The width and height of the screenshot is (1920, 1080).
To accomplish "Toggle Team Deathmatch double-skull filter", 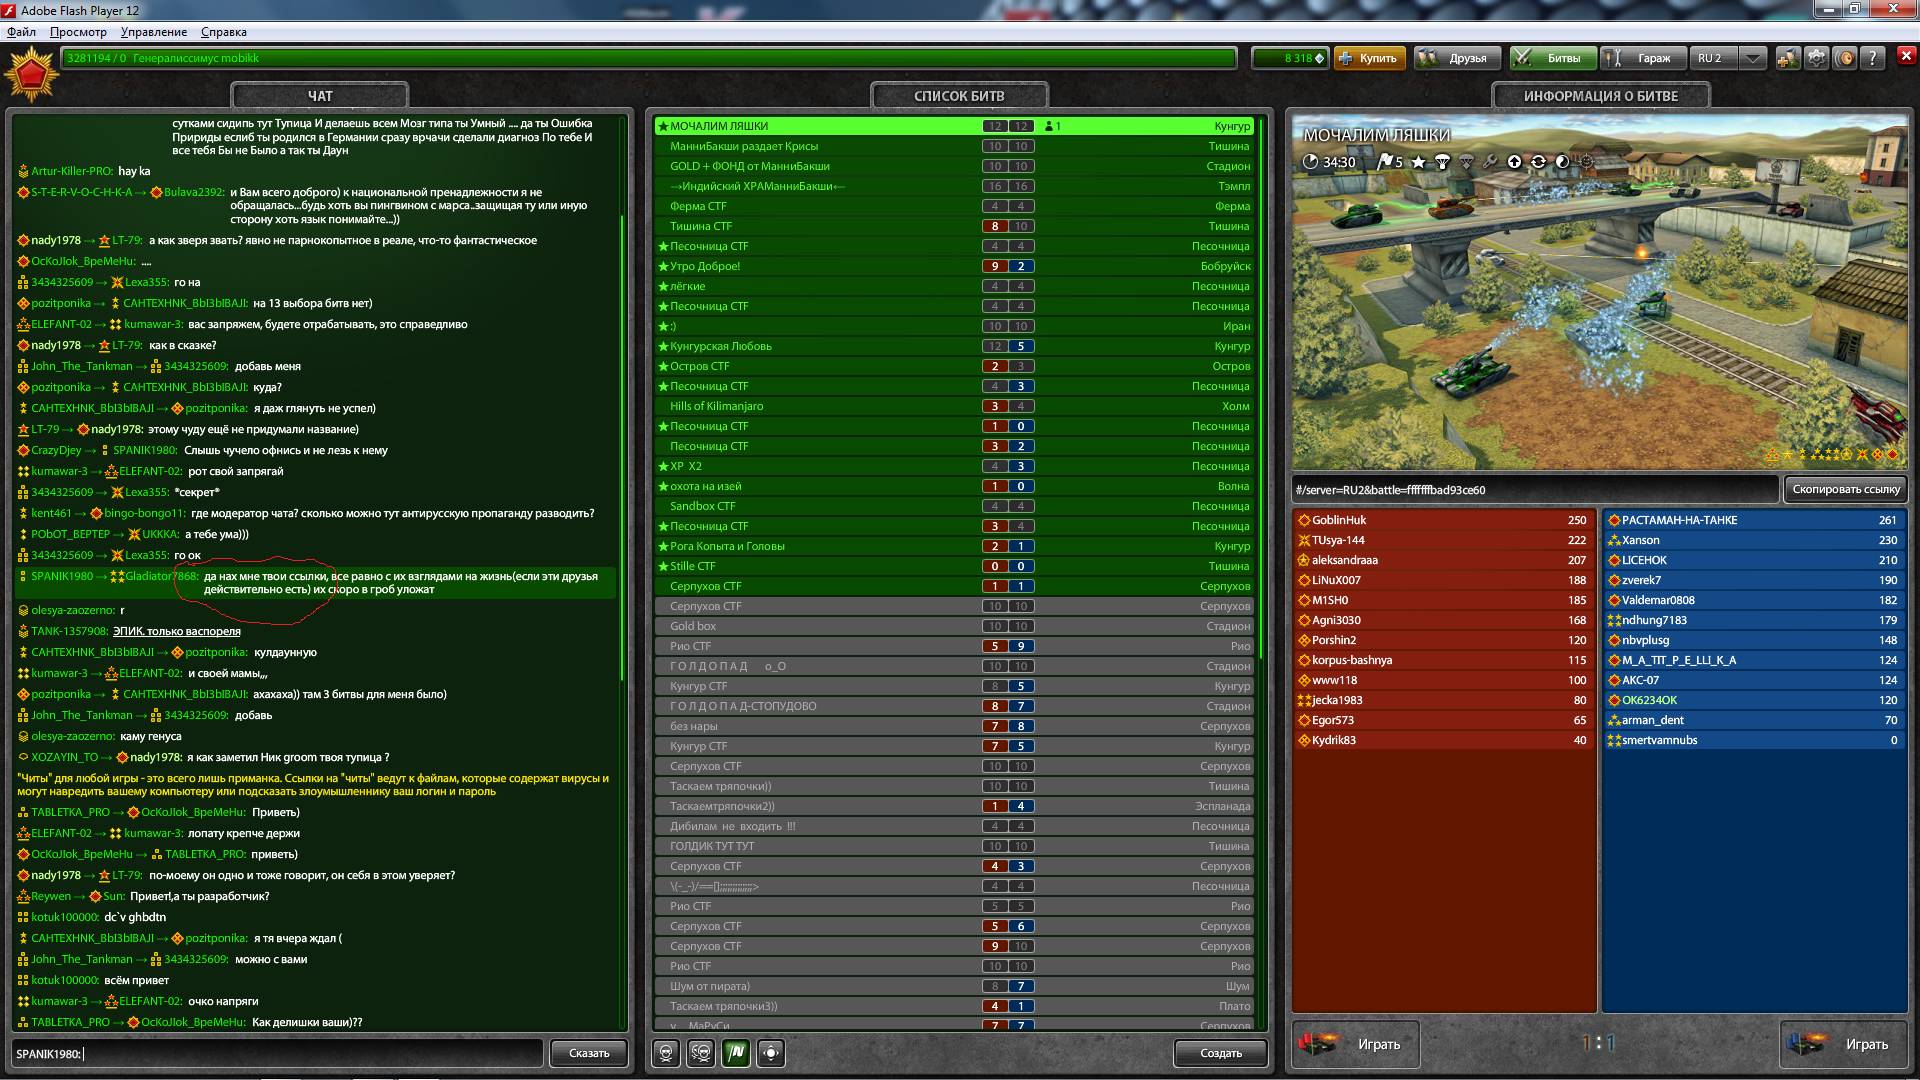I will point(701,1052).
